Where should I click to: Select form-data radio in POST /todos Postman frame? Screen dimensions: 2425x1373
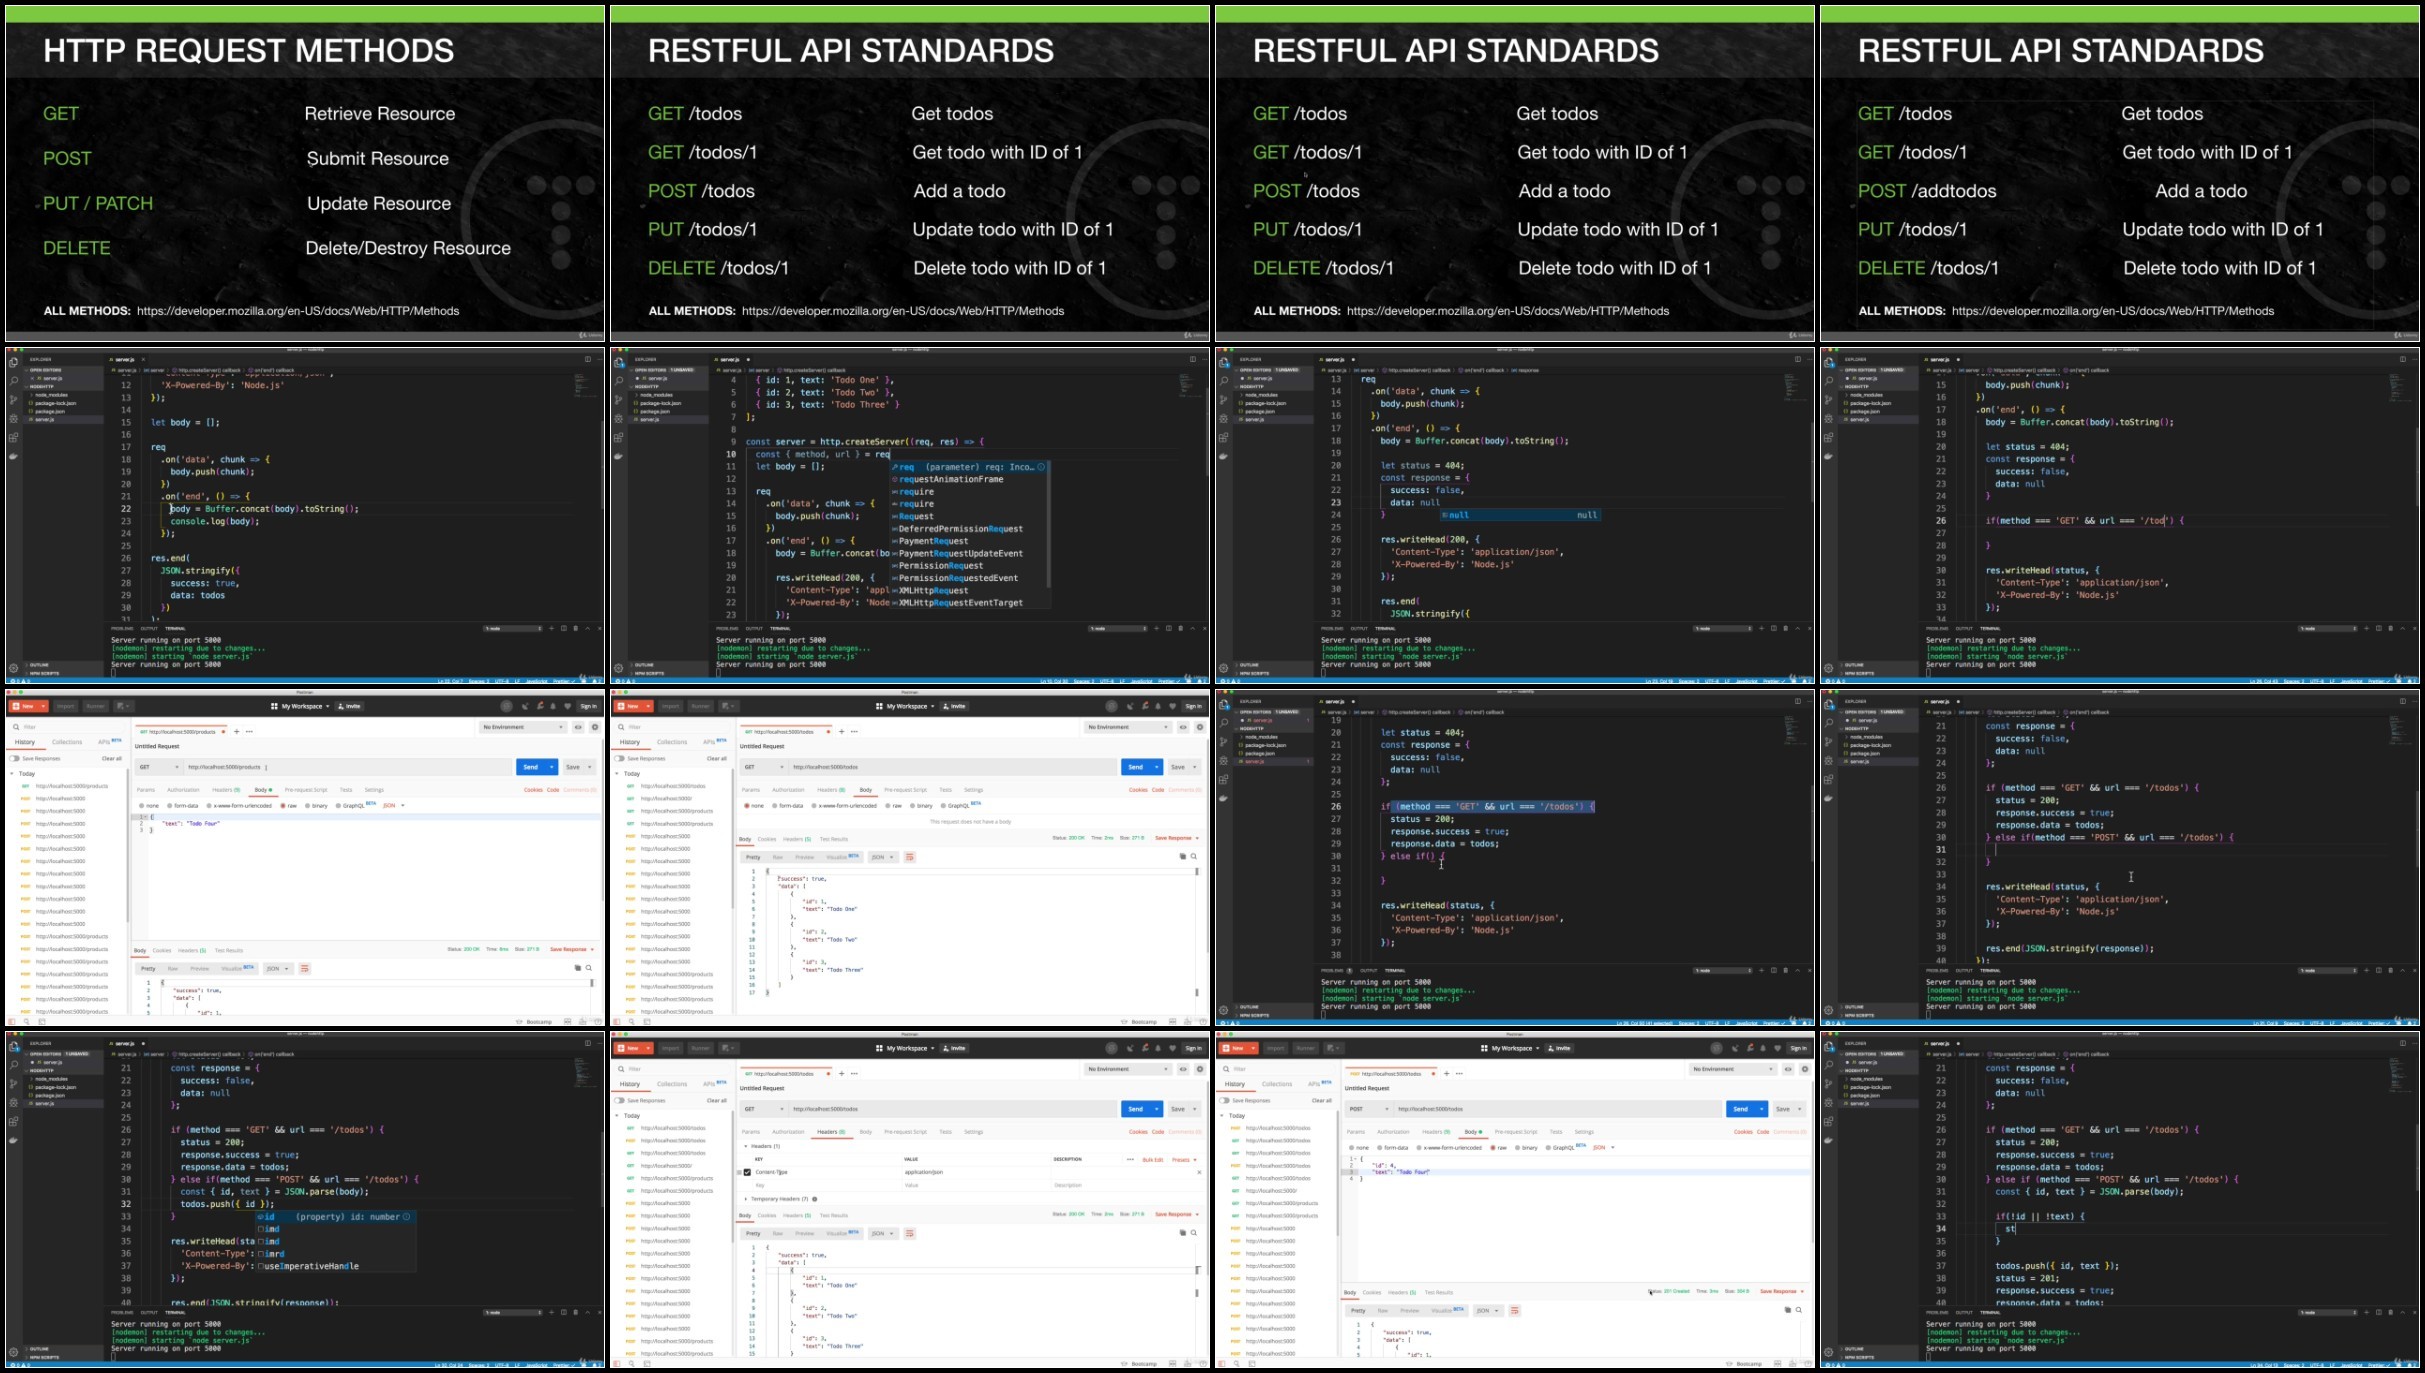[1379, 1148]
